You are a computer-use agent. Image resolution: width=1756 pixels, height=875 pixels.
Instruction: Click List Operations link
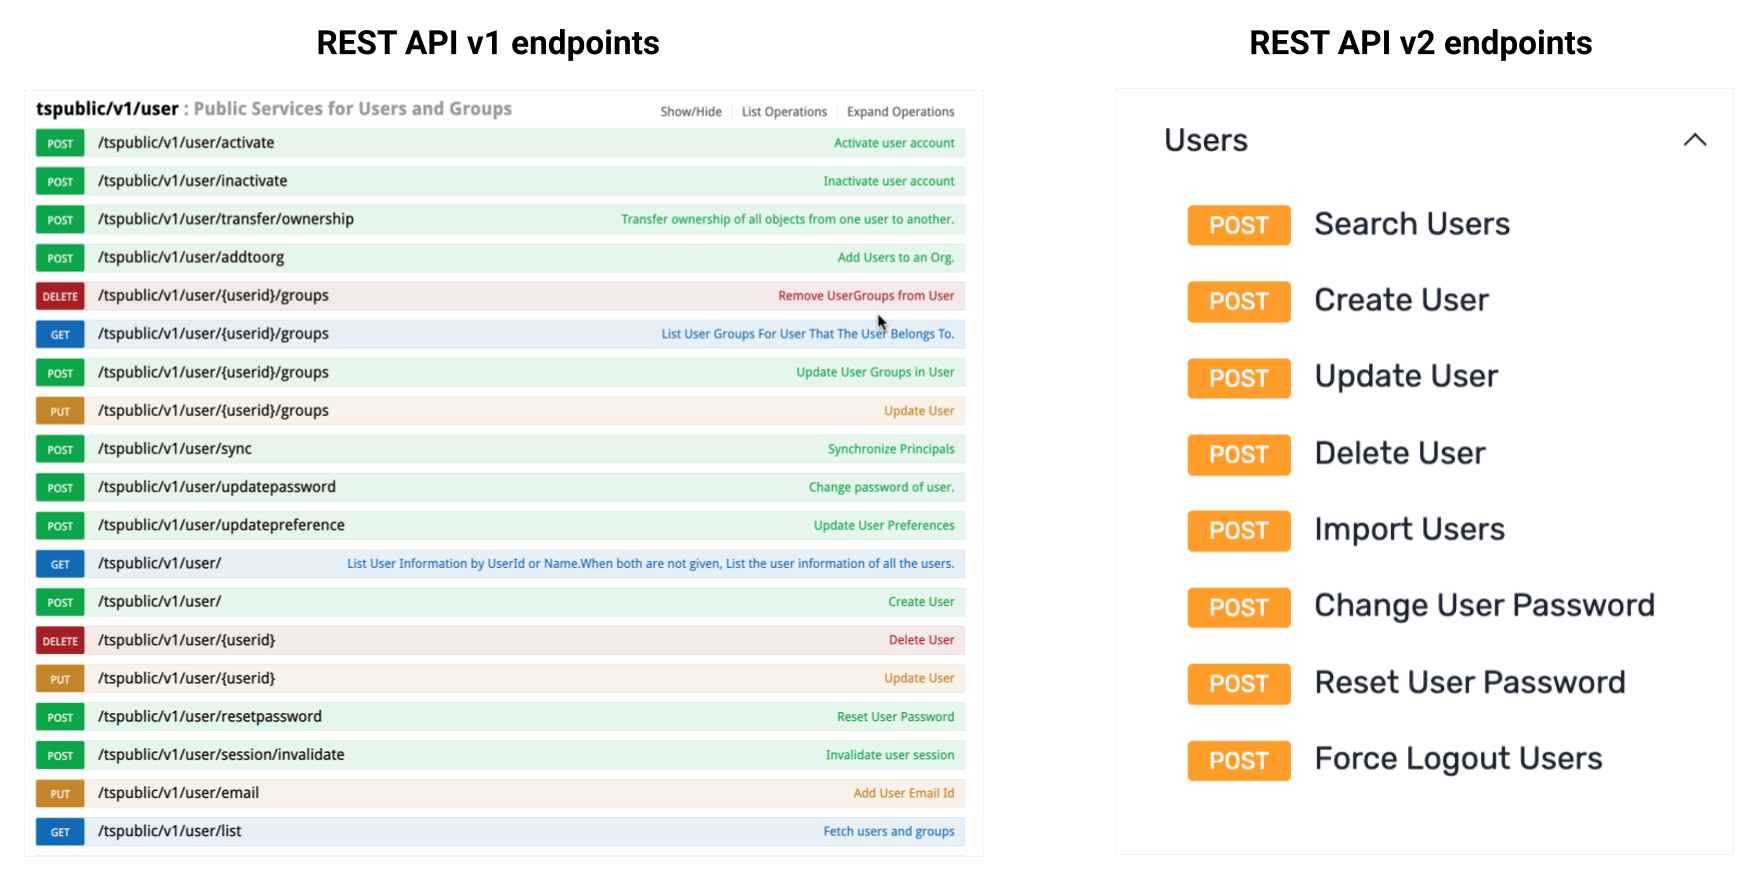(784, 112)
